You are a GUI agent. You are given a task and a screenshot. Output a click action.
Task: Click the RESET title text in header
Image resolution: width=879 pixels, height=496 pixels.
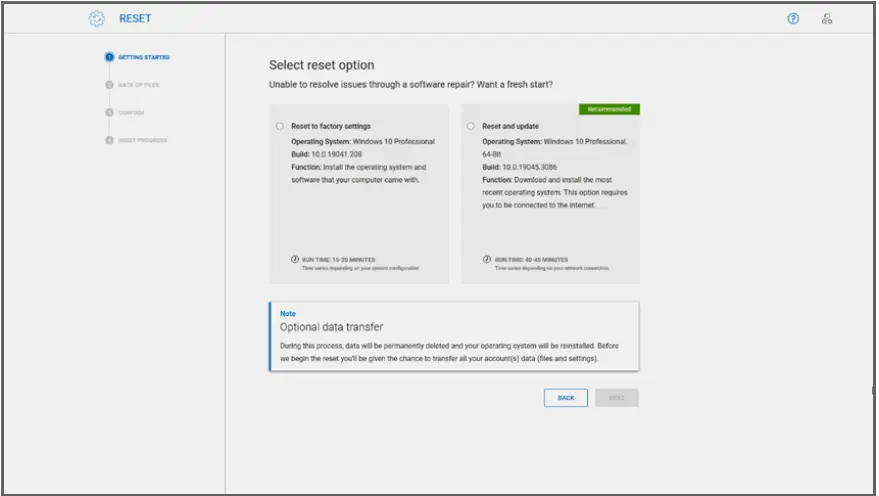point(135,19)
